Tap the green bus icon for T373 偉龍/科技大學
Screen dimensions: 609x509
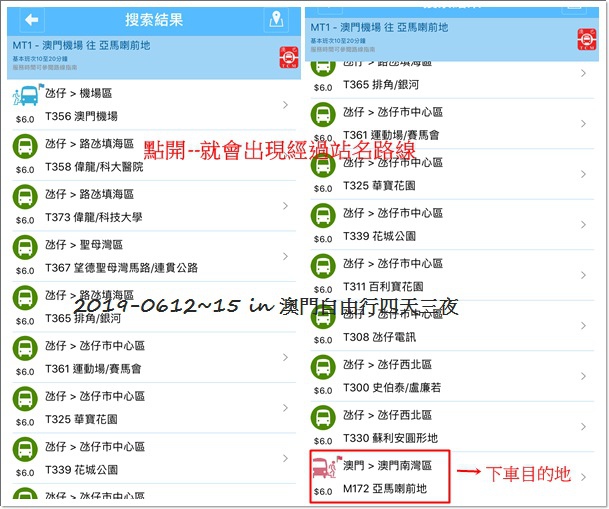click(x=25, y=196)
